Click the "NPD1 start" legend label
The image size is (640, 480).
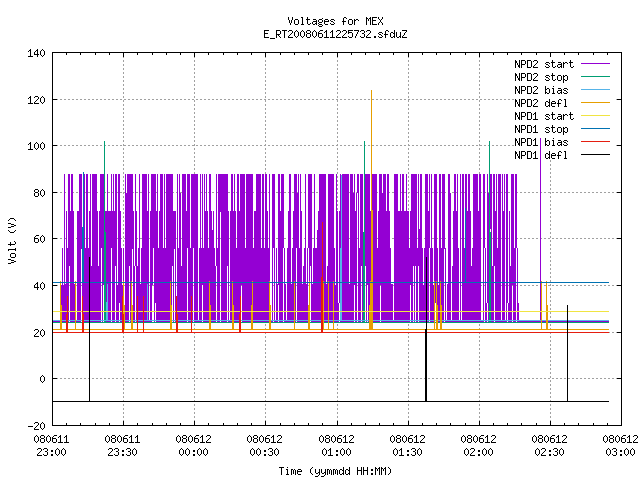tap(544, 116)
